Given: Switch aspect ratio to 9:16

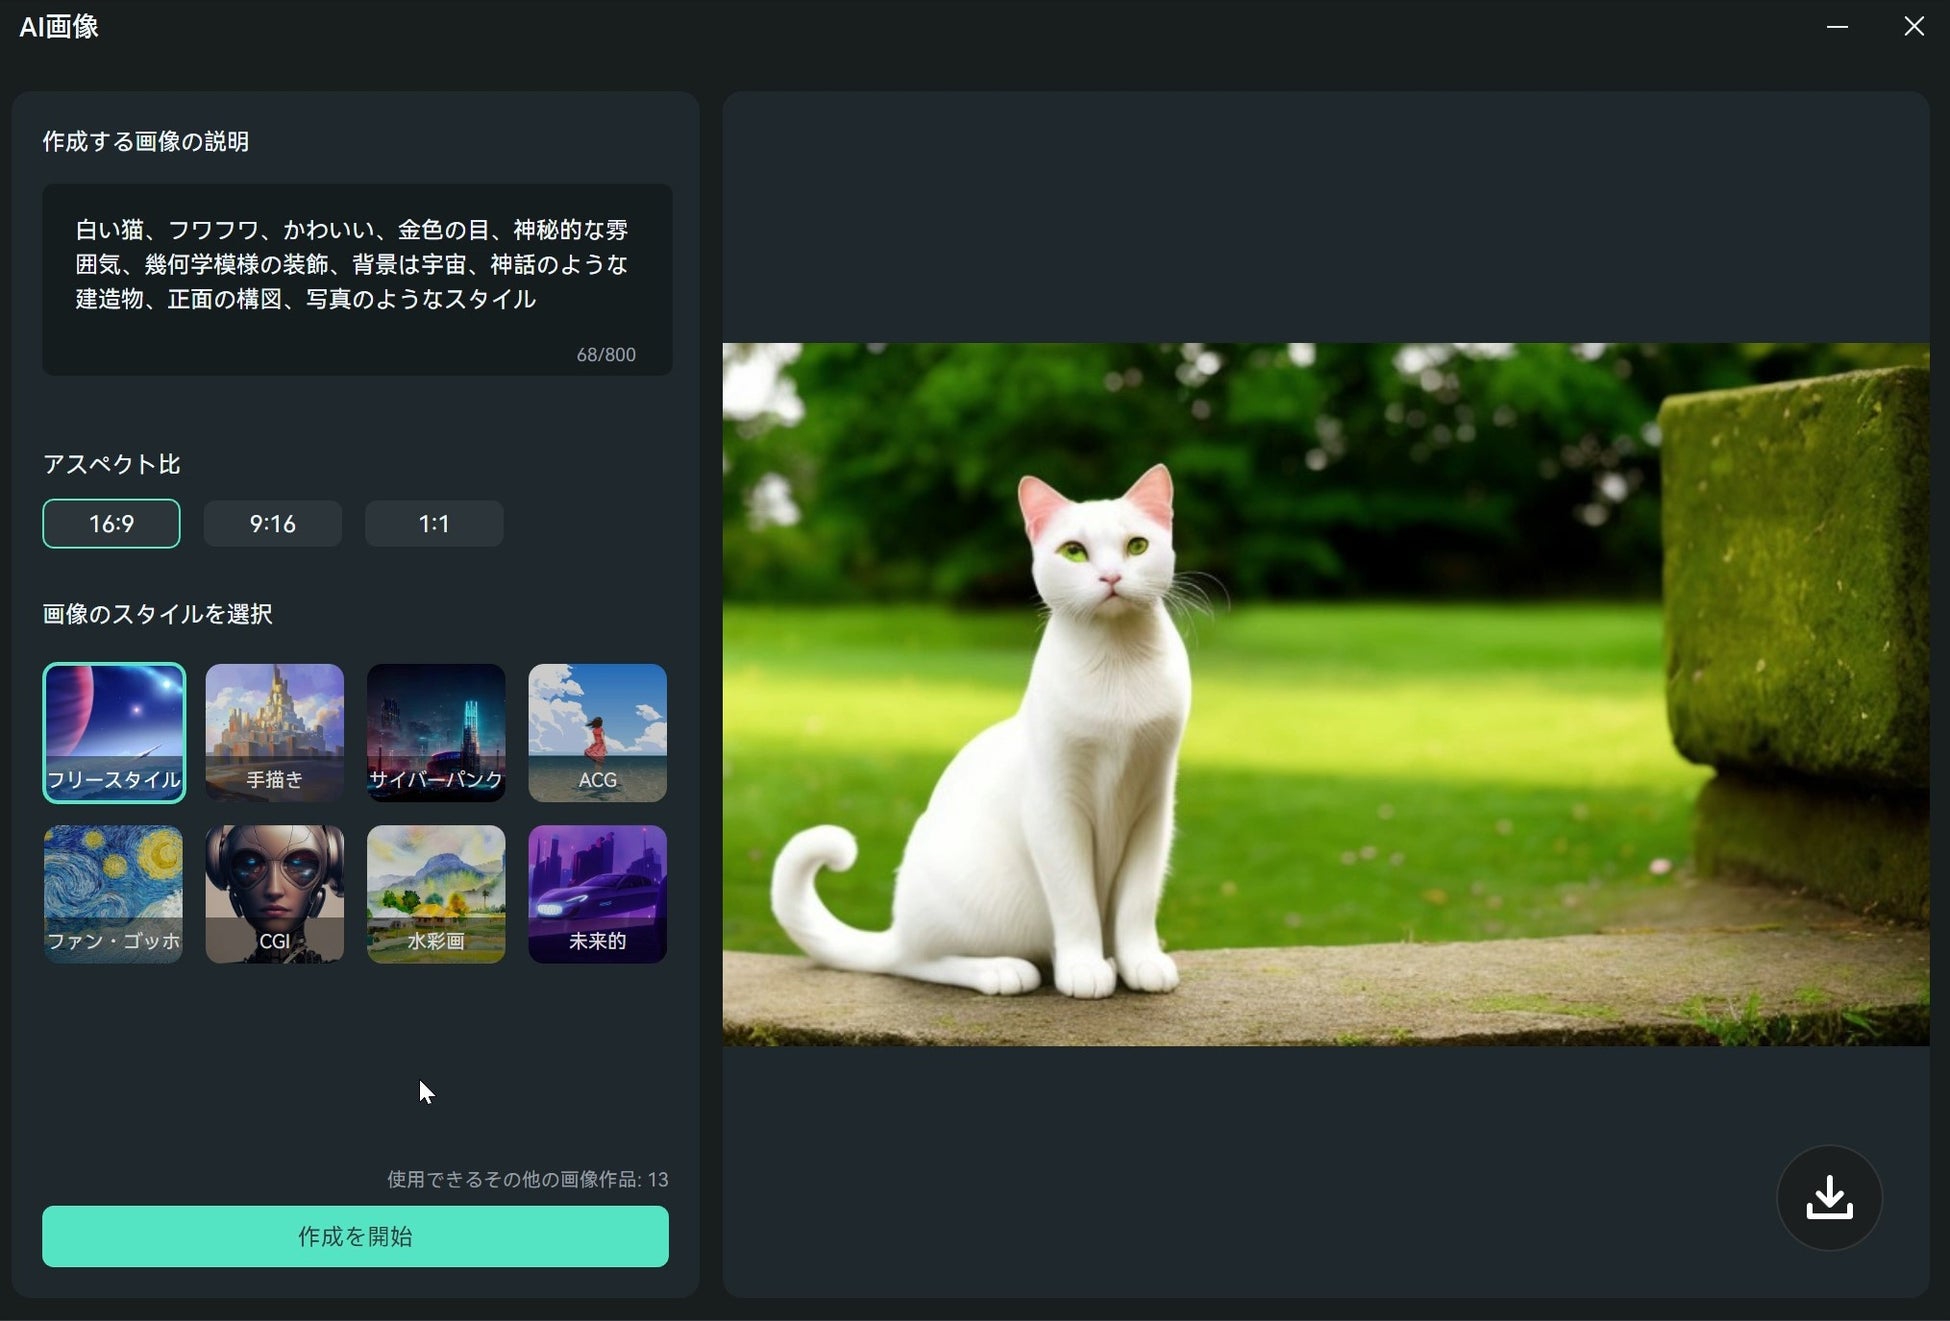Looking at the screenshot, I should click(272, 524).
